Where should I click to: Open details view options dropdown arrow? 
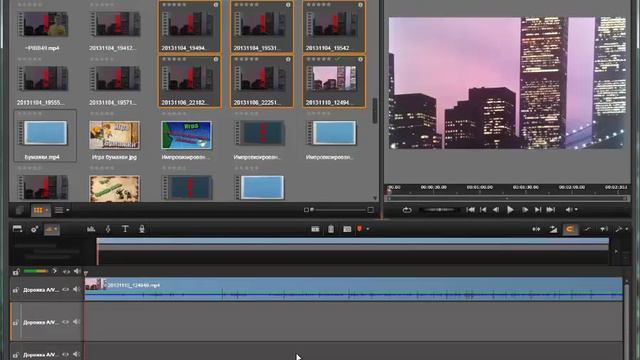[x=67, y=210]
